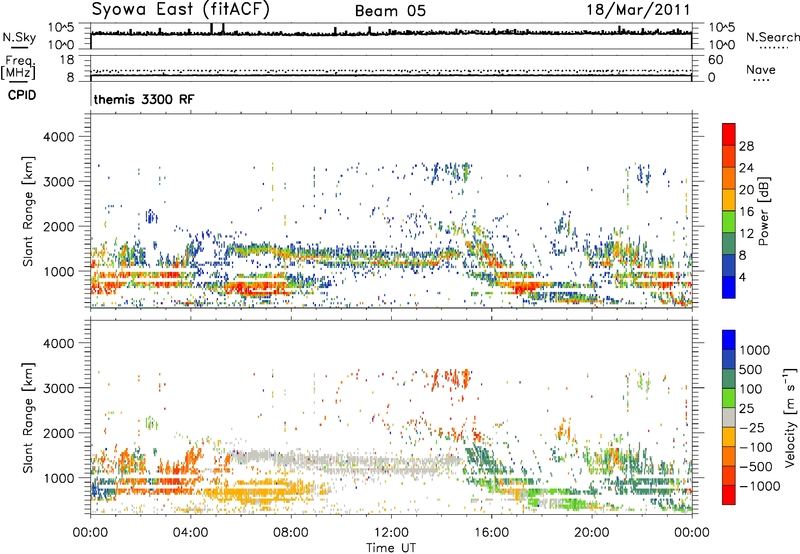Click the 'Power [dB]' colorbar label

click(x=764, y=211)
